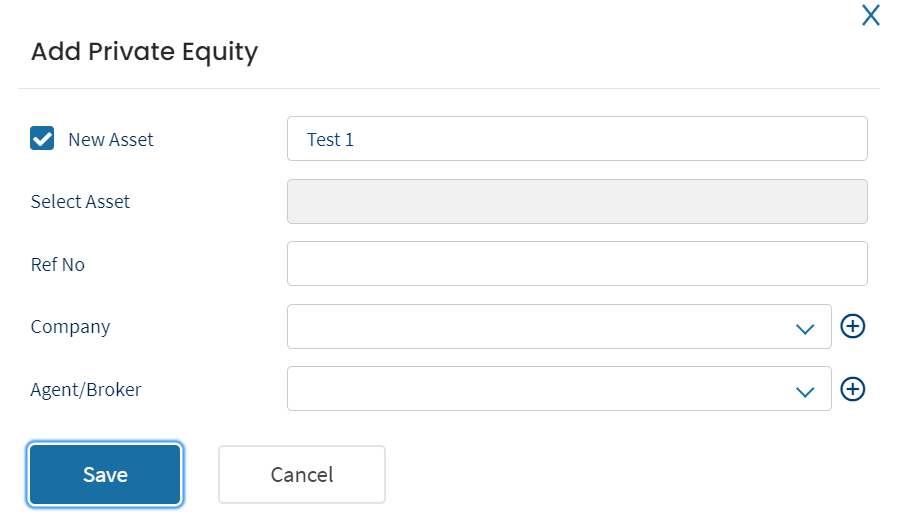Viewport: 911px width, 515px height.
Task: Click the Company field label
Action: click(x=70, y=327)
